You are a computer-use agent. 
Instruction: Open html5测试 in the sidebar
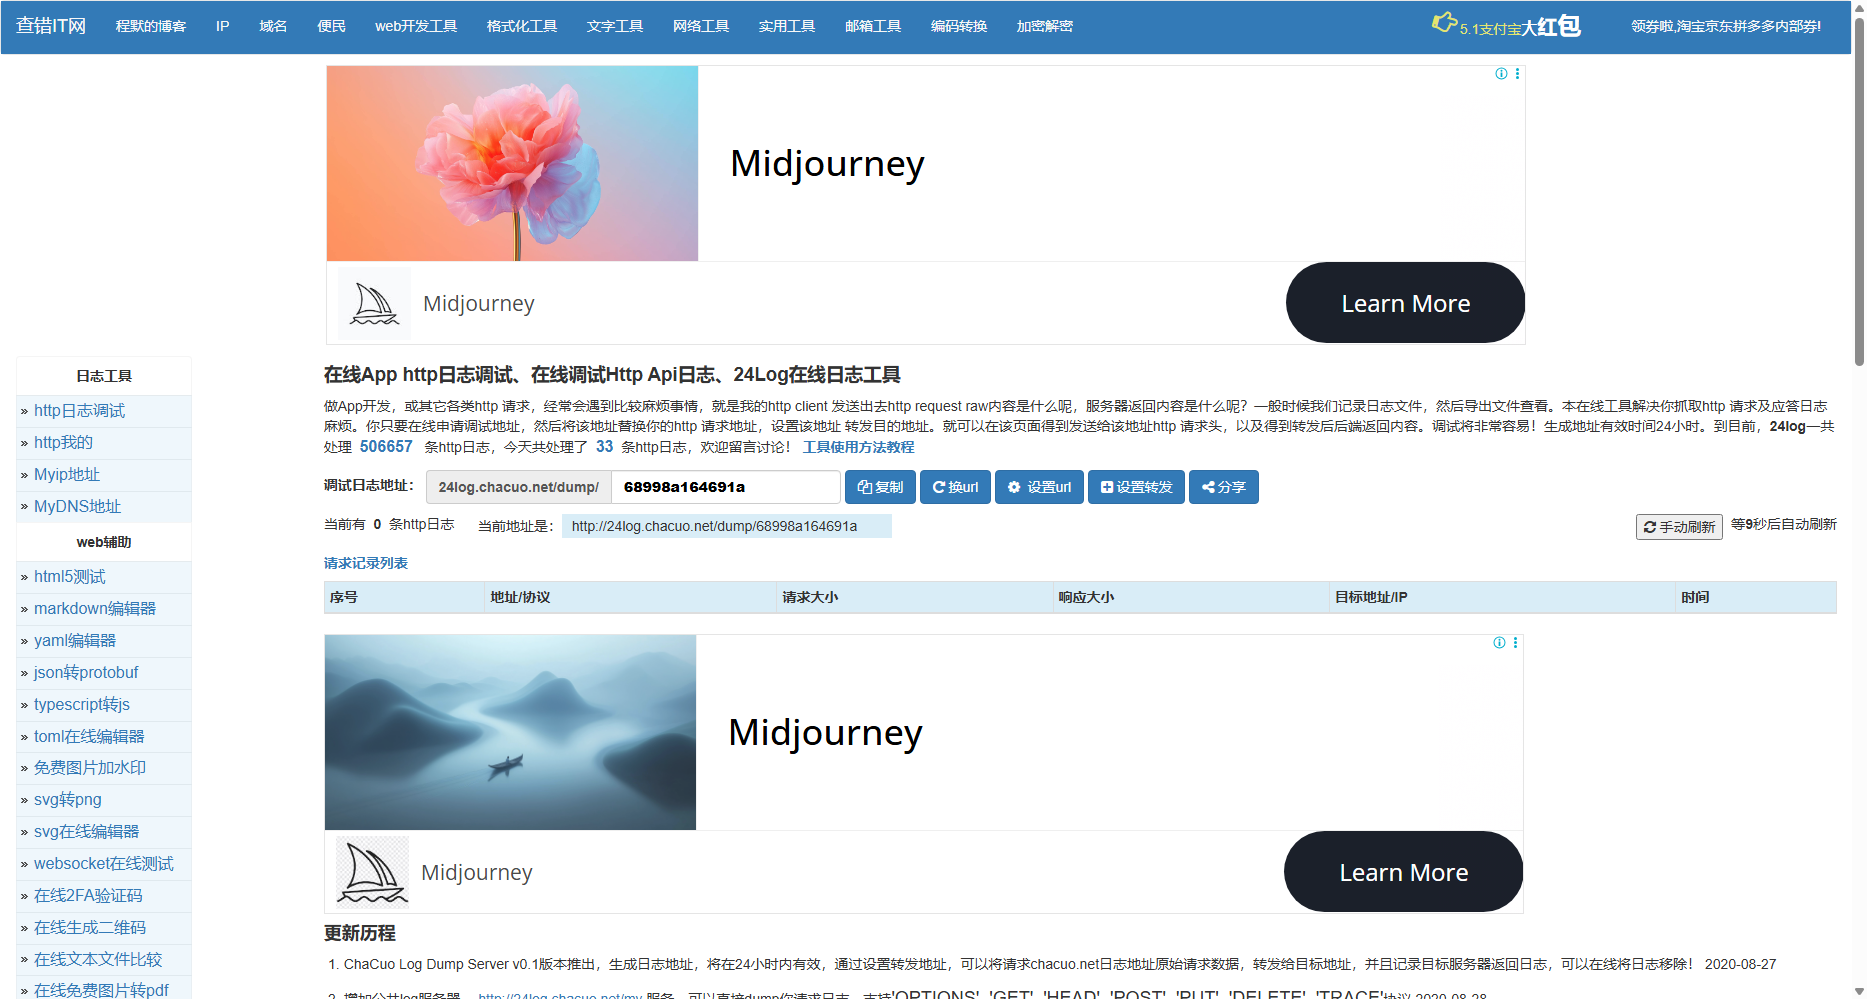click(x=70, y=577)
